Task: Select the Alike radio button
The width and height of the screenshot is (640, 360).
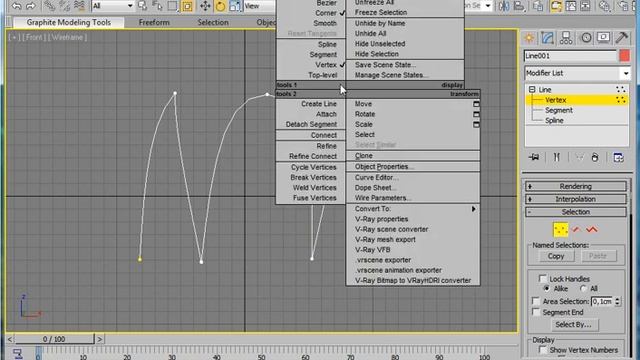Action: (x=547, y=289)
